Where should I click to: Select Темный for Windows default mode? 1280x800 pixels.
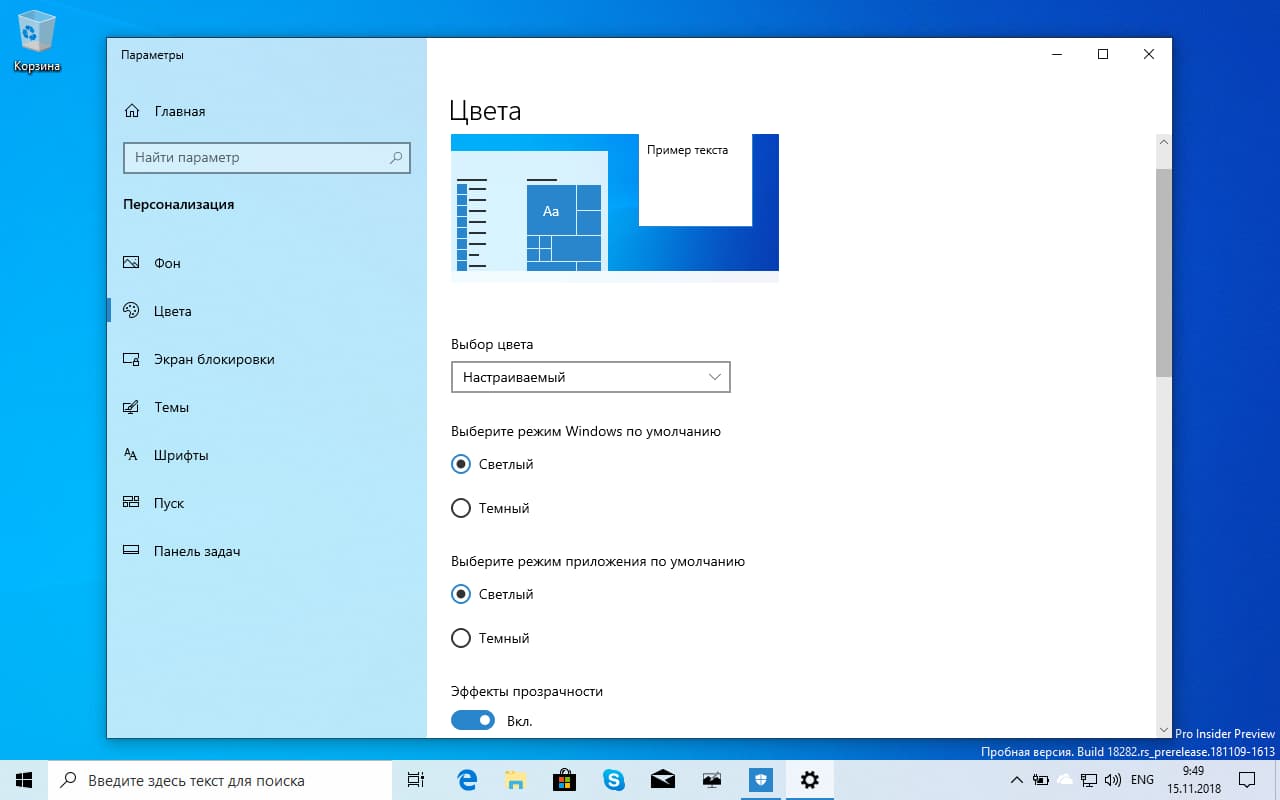click(461, 507)
